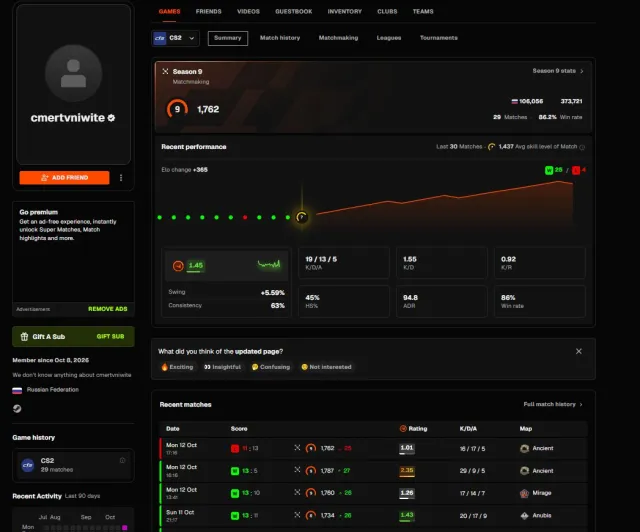
Task: Open the TEAMS tab
Action: pos(423,11)
